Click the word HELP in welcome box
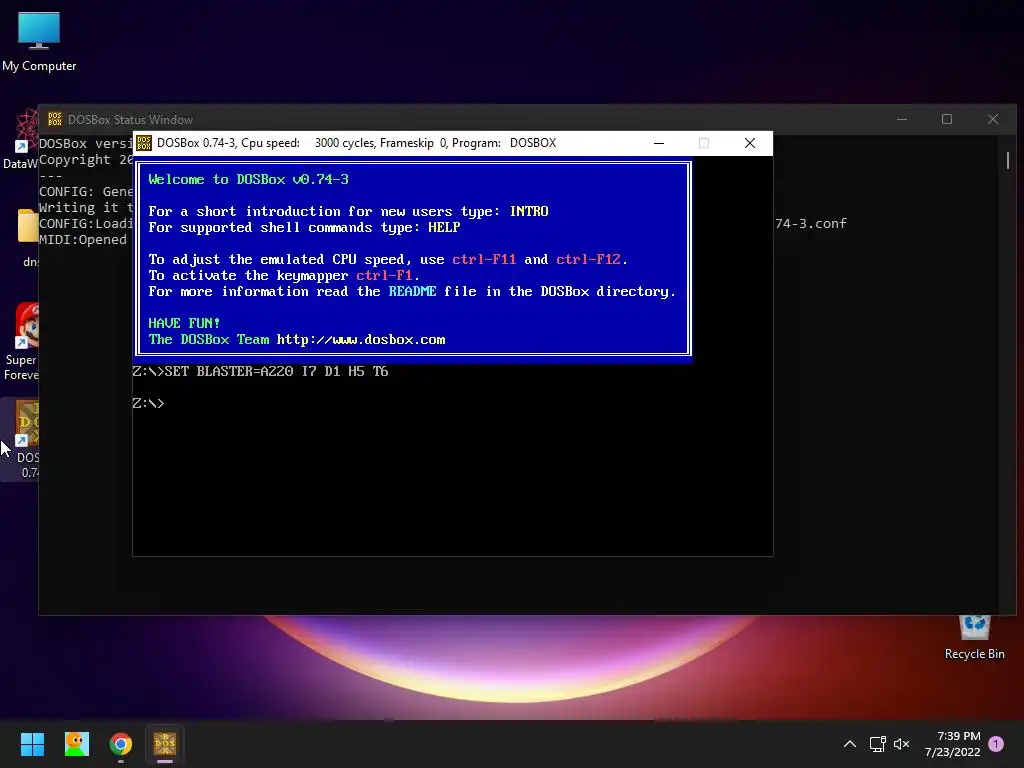The image size is (1024, 768). point(444,227)
